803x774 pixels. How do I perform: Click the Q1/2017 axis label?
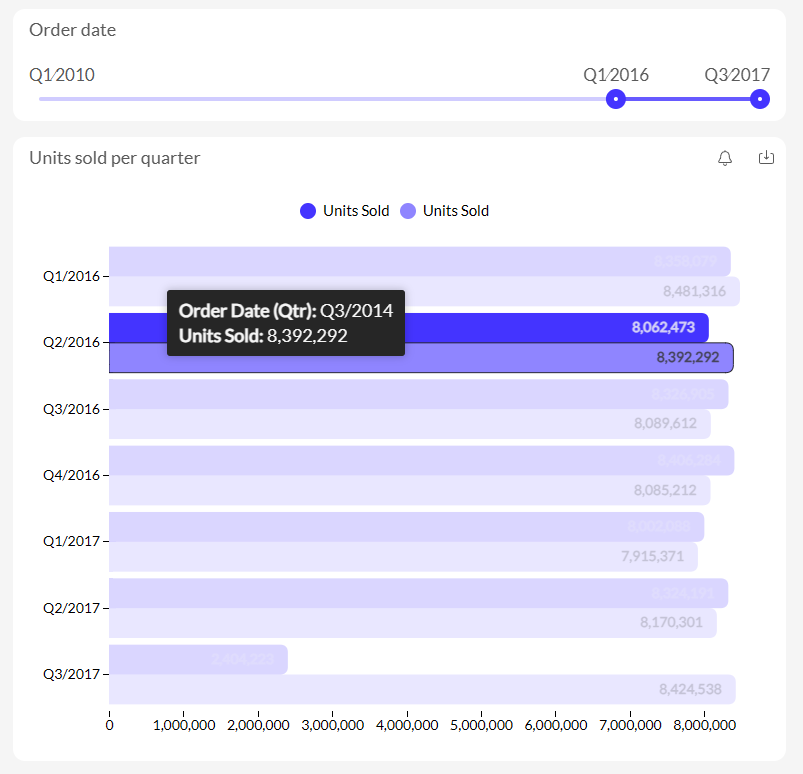pyautogui.click(x=71, y=541)
